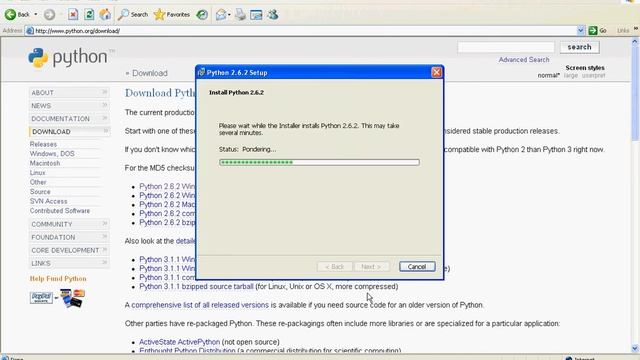
Task: Cancel the Python 2.6.2 installation
Action: (417, 267)
